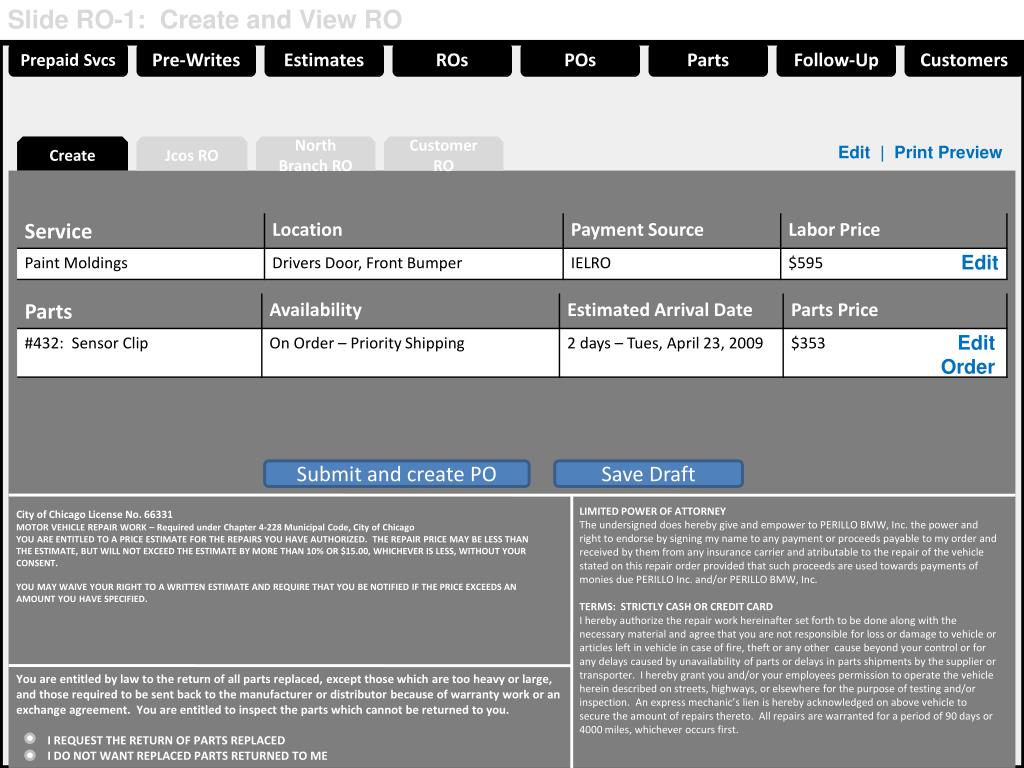The image size is (1024, 768).
Task: Edit the Paint Moldings service row
Action: [980, 263]
